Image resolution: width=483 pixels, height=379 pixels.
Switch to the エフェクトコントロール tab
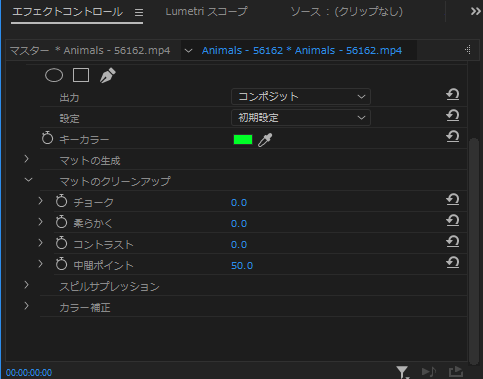[68, 12]
